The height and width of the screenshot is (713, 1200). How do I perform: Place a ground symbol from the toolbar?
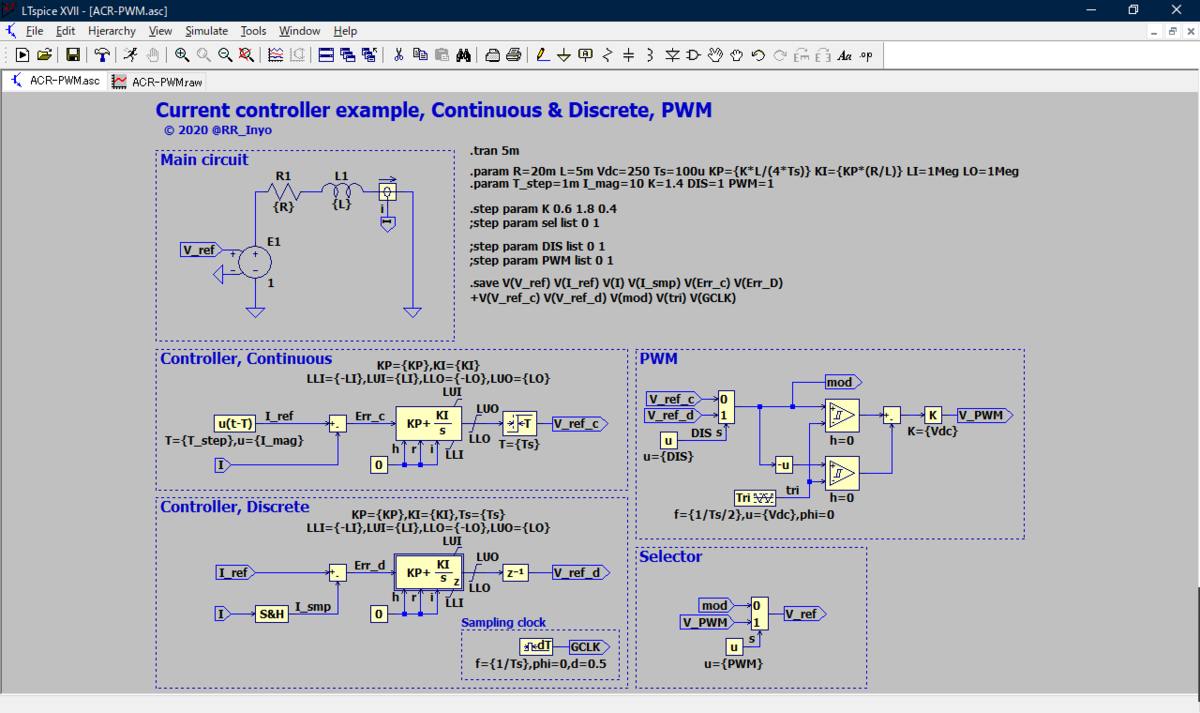tap(564, 55)
